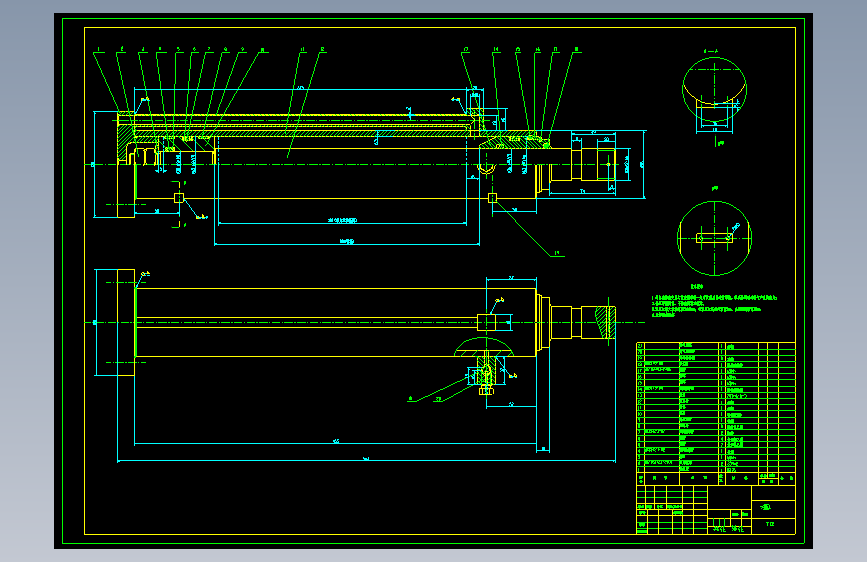This screenshot has width=867, height=562.
Task: Click the green technical notes text block
Action: click(x=714, y=306)
